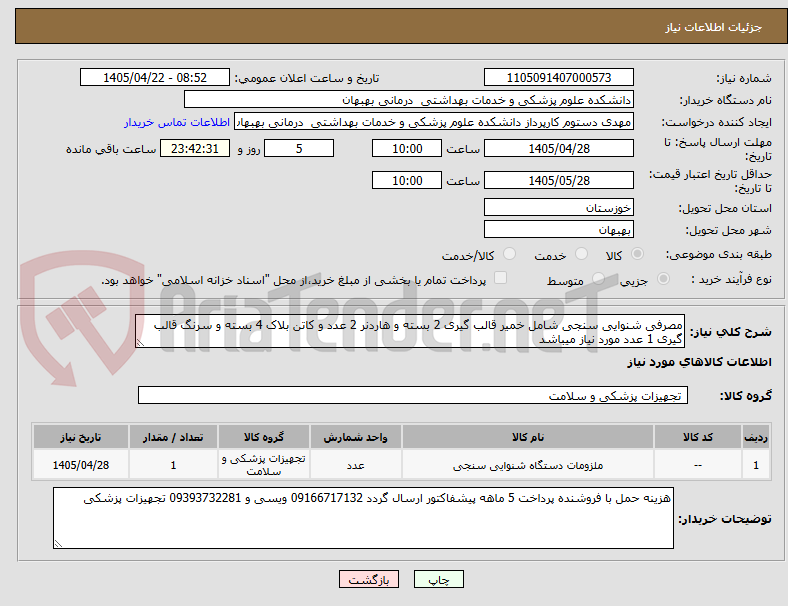
Task: Click the تاریخ نیاز column header
Action: 81,437
